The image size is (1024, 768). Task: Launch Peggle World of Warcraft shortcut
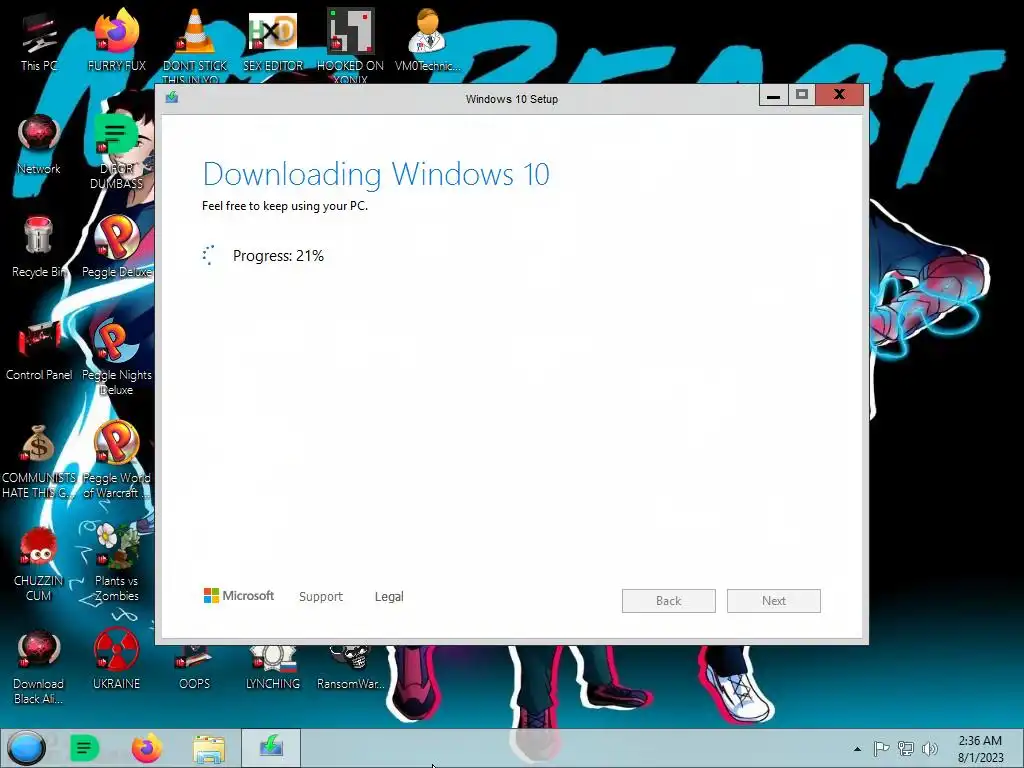(x=116, y=460)
